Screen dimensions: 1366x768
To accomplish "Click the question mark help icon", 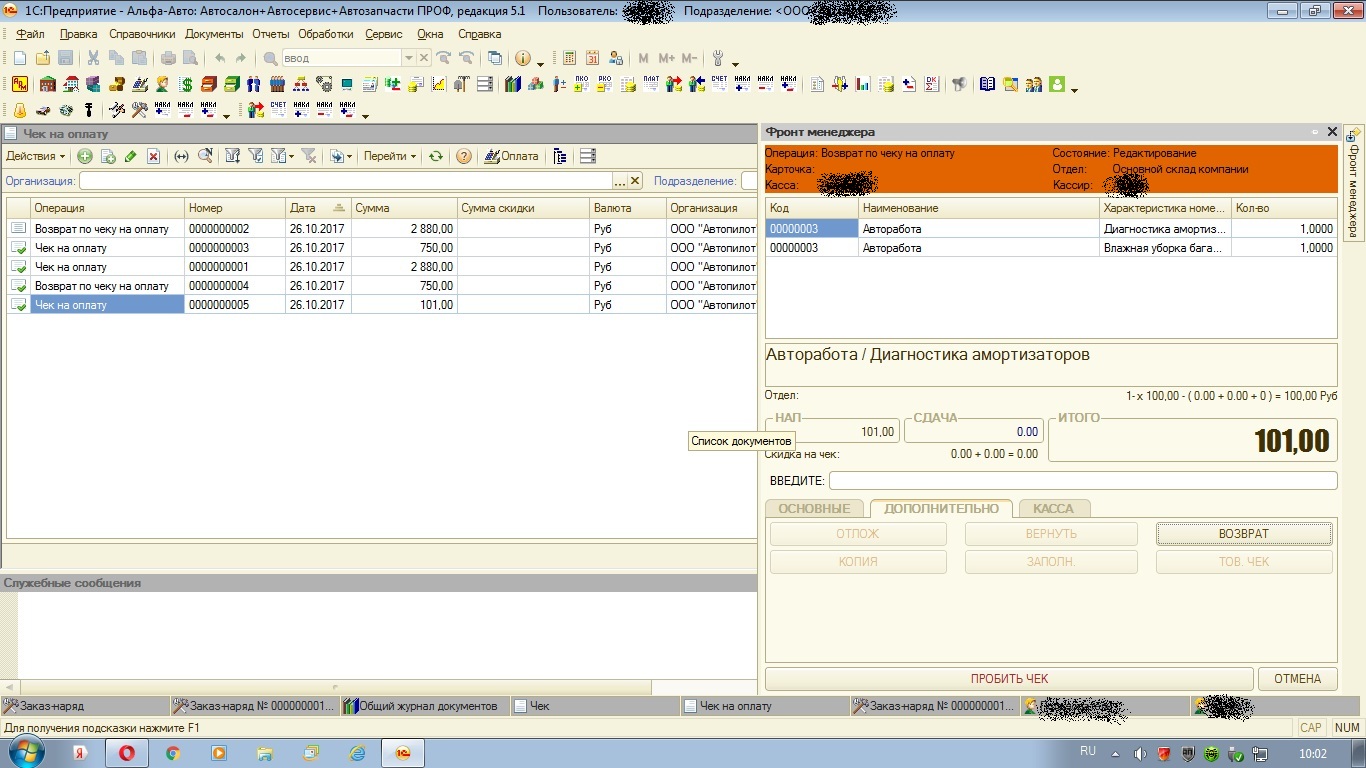I will (x=464, y=156).
